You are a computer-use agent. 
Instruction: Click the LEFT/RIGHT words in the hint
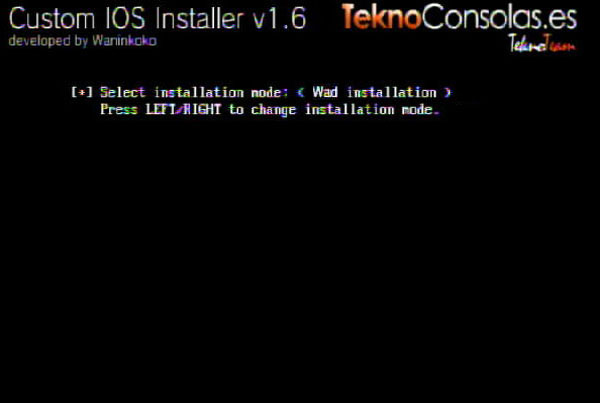[x=183, y=110]
